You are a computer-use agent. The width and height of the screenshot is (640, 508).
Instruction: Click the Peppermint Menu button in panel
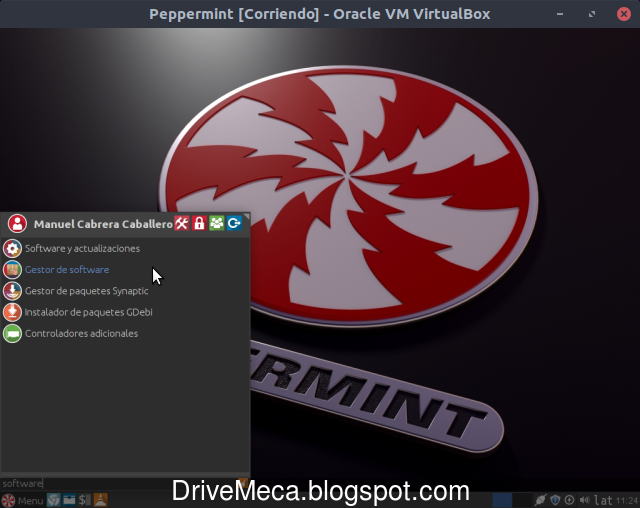(22, 500)
